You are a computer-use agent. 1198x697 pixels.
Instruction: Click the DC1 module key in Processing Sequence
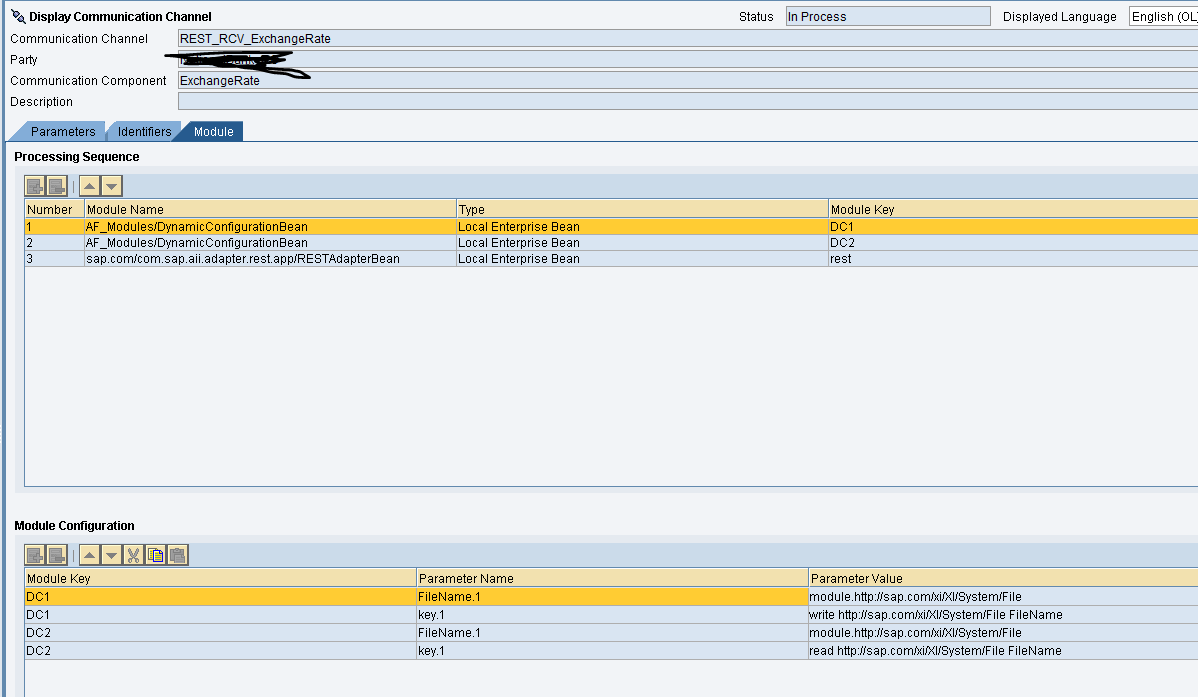point(1013,226)
